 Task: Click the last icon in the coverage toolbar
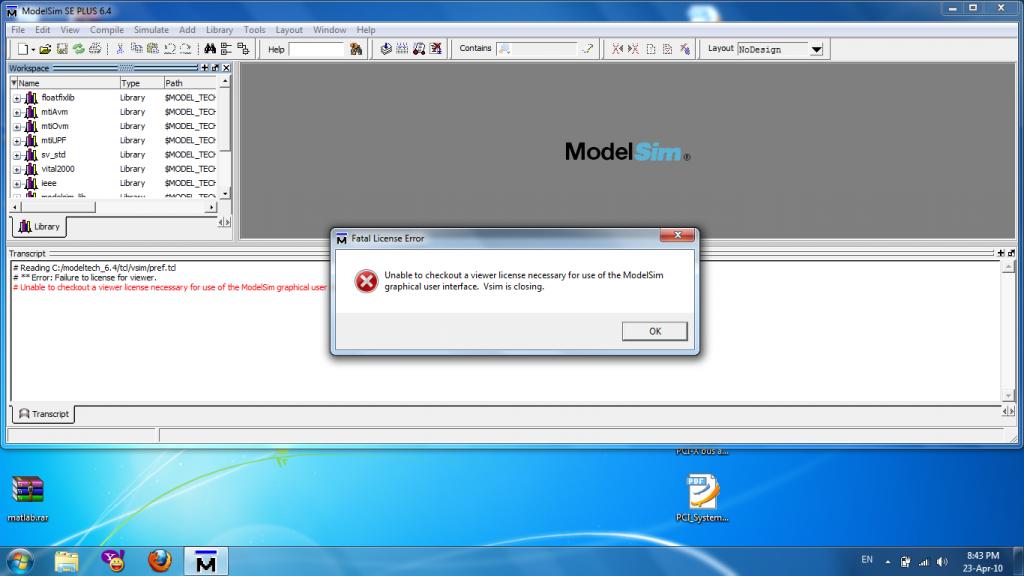[684, 49]
